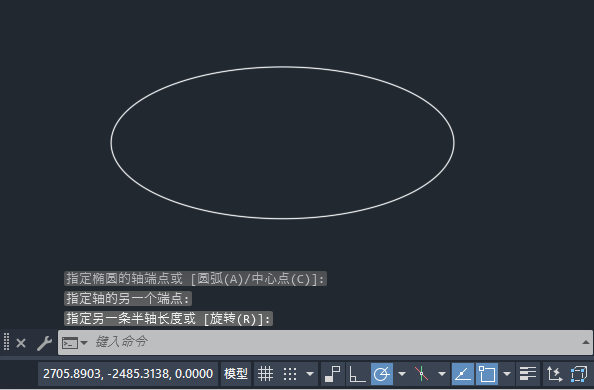Click annotation scale arrows icon

click(555, 374)
